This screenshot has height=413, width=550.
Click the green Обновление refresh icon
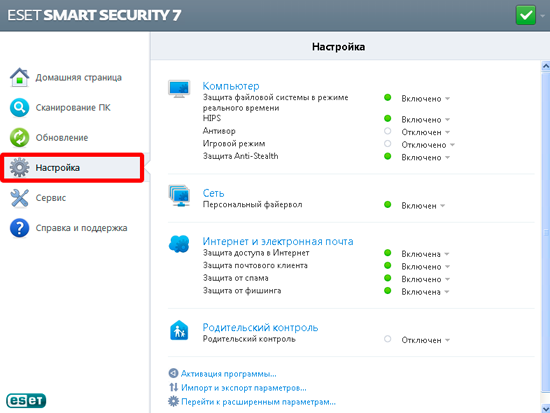click(x=20, y=138)
